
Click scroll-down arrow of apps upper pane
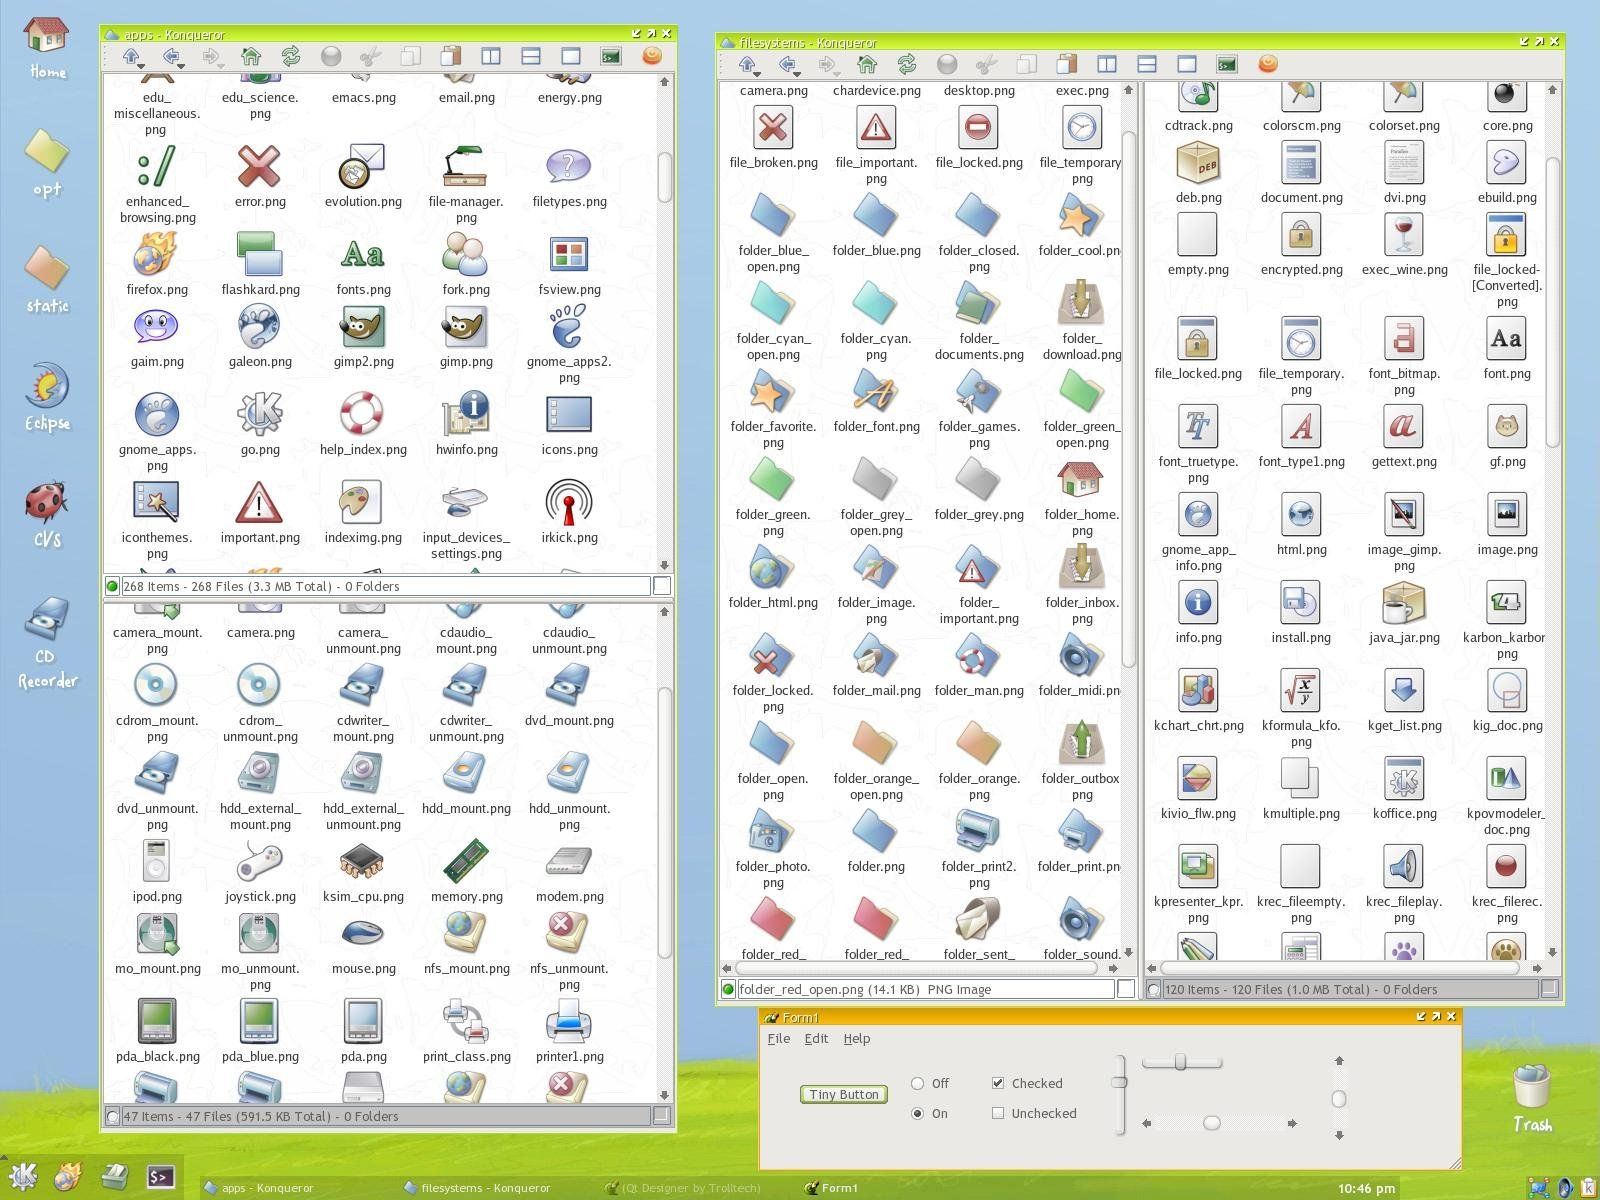click(x=664, y=566)
